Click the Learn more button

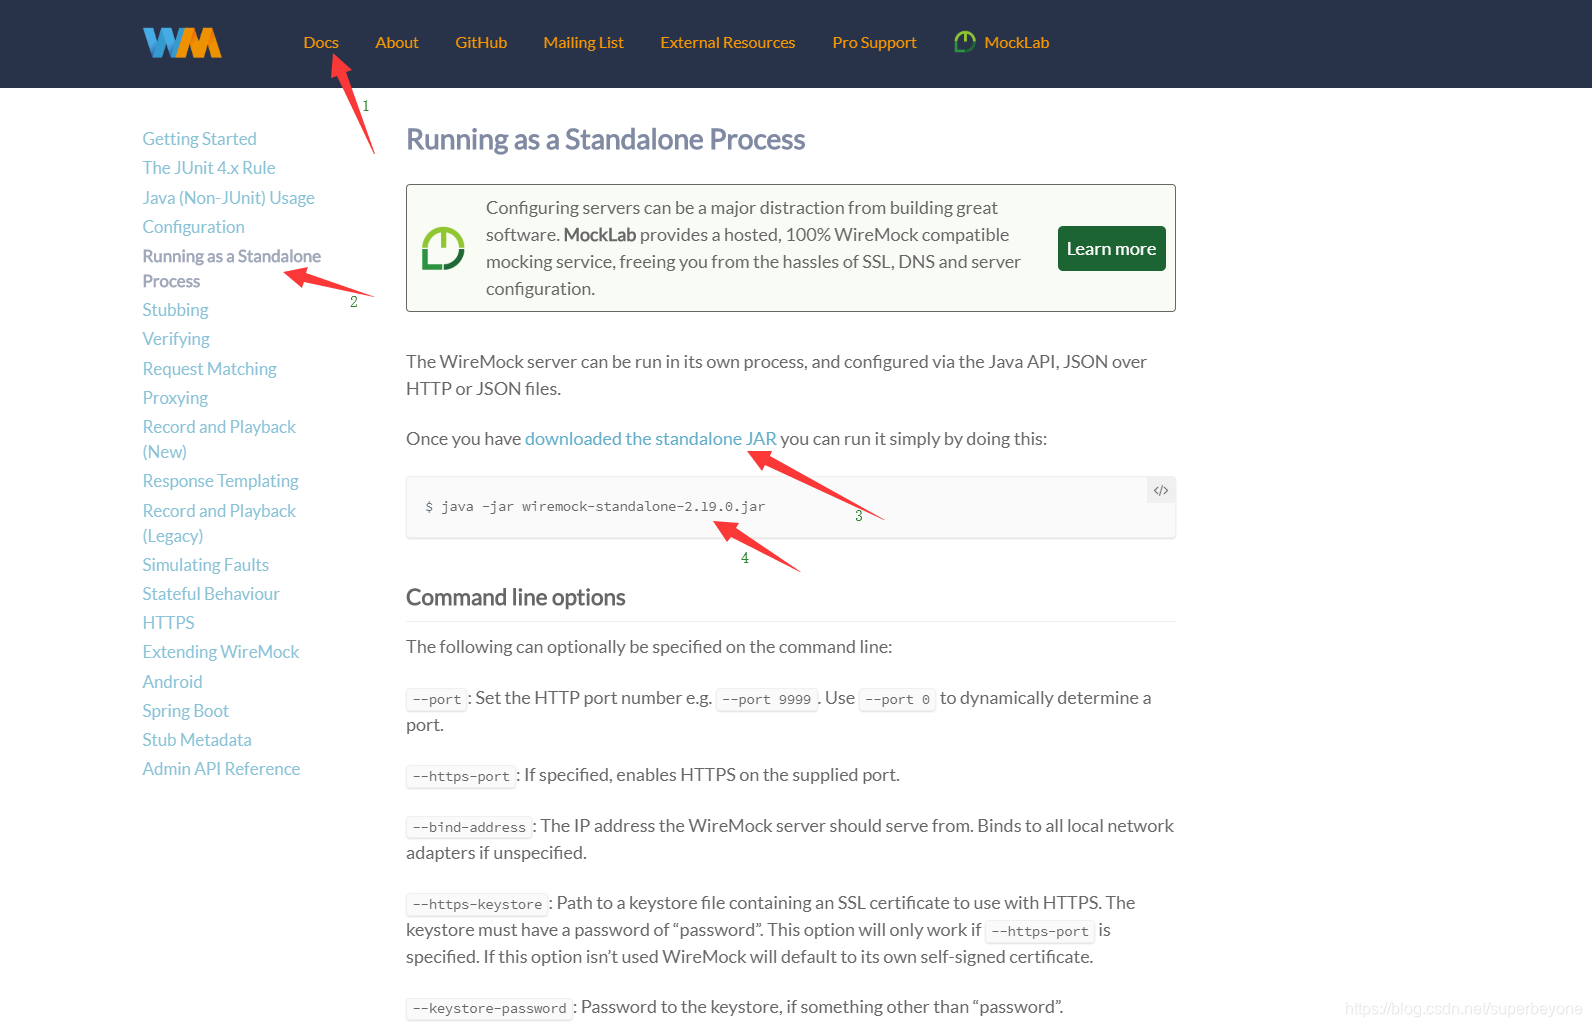(x=1112, y=248)
